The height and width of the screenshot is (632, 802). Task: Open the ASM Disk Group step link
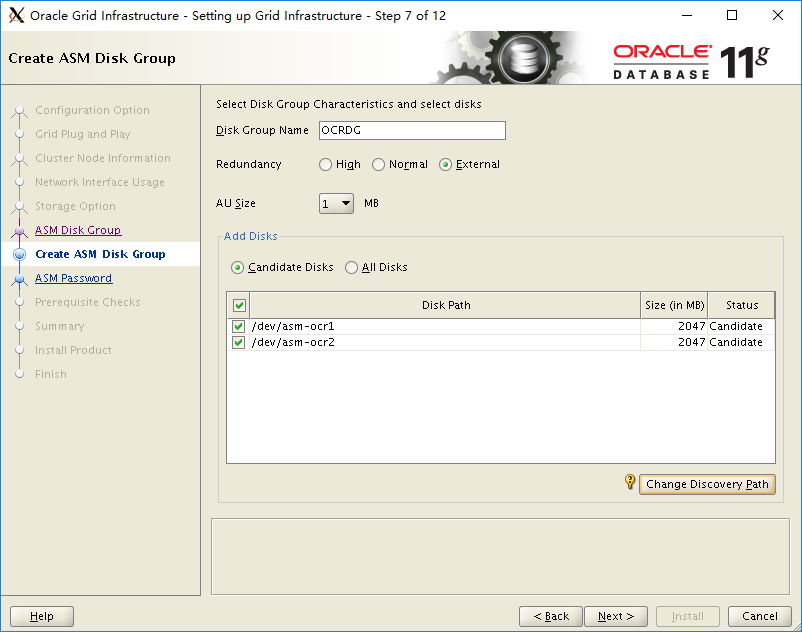[78, 230]
